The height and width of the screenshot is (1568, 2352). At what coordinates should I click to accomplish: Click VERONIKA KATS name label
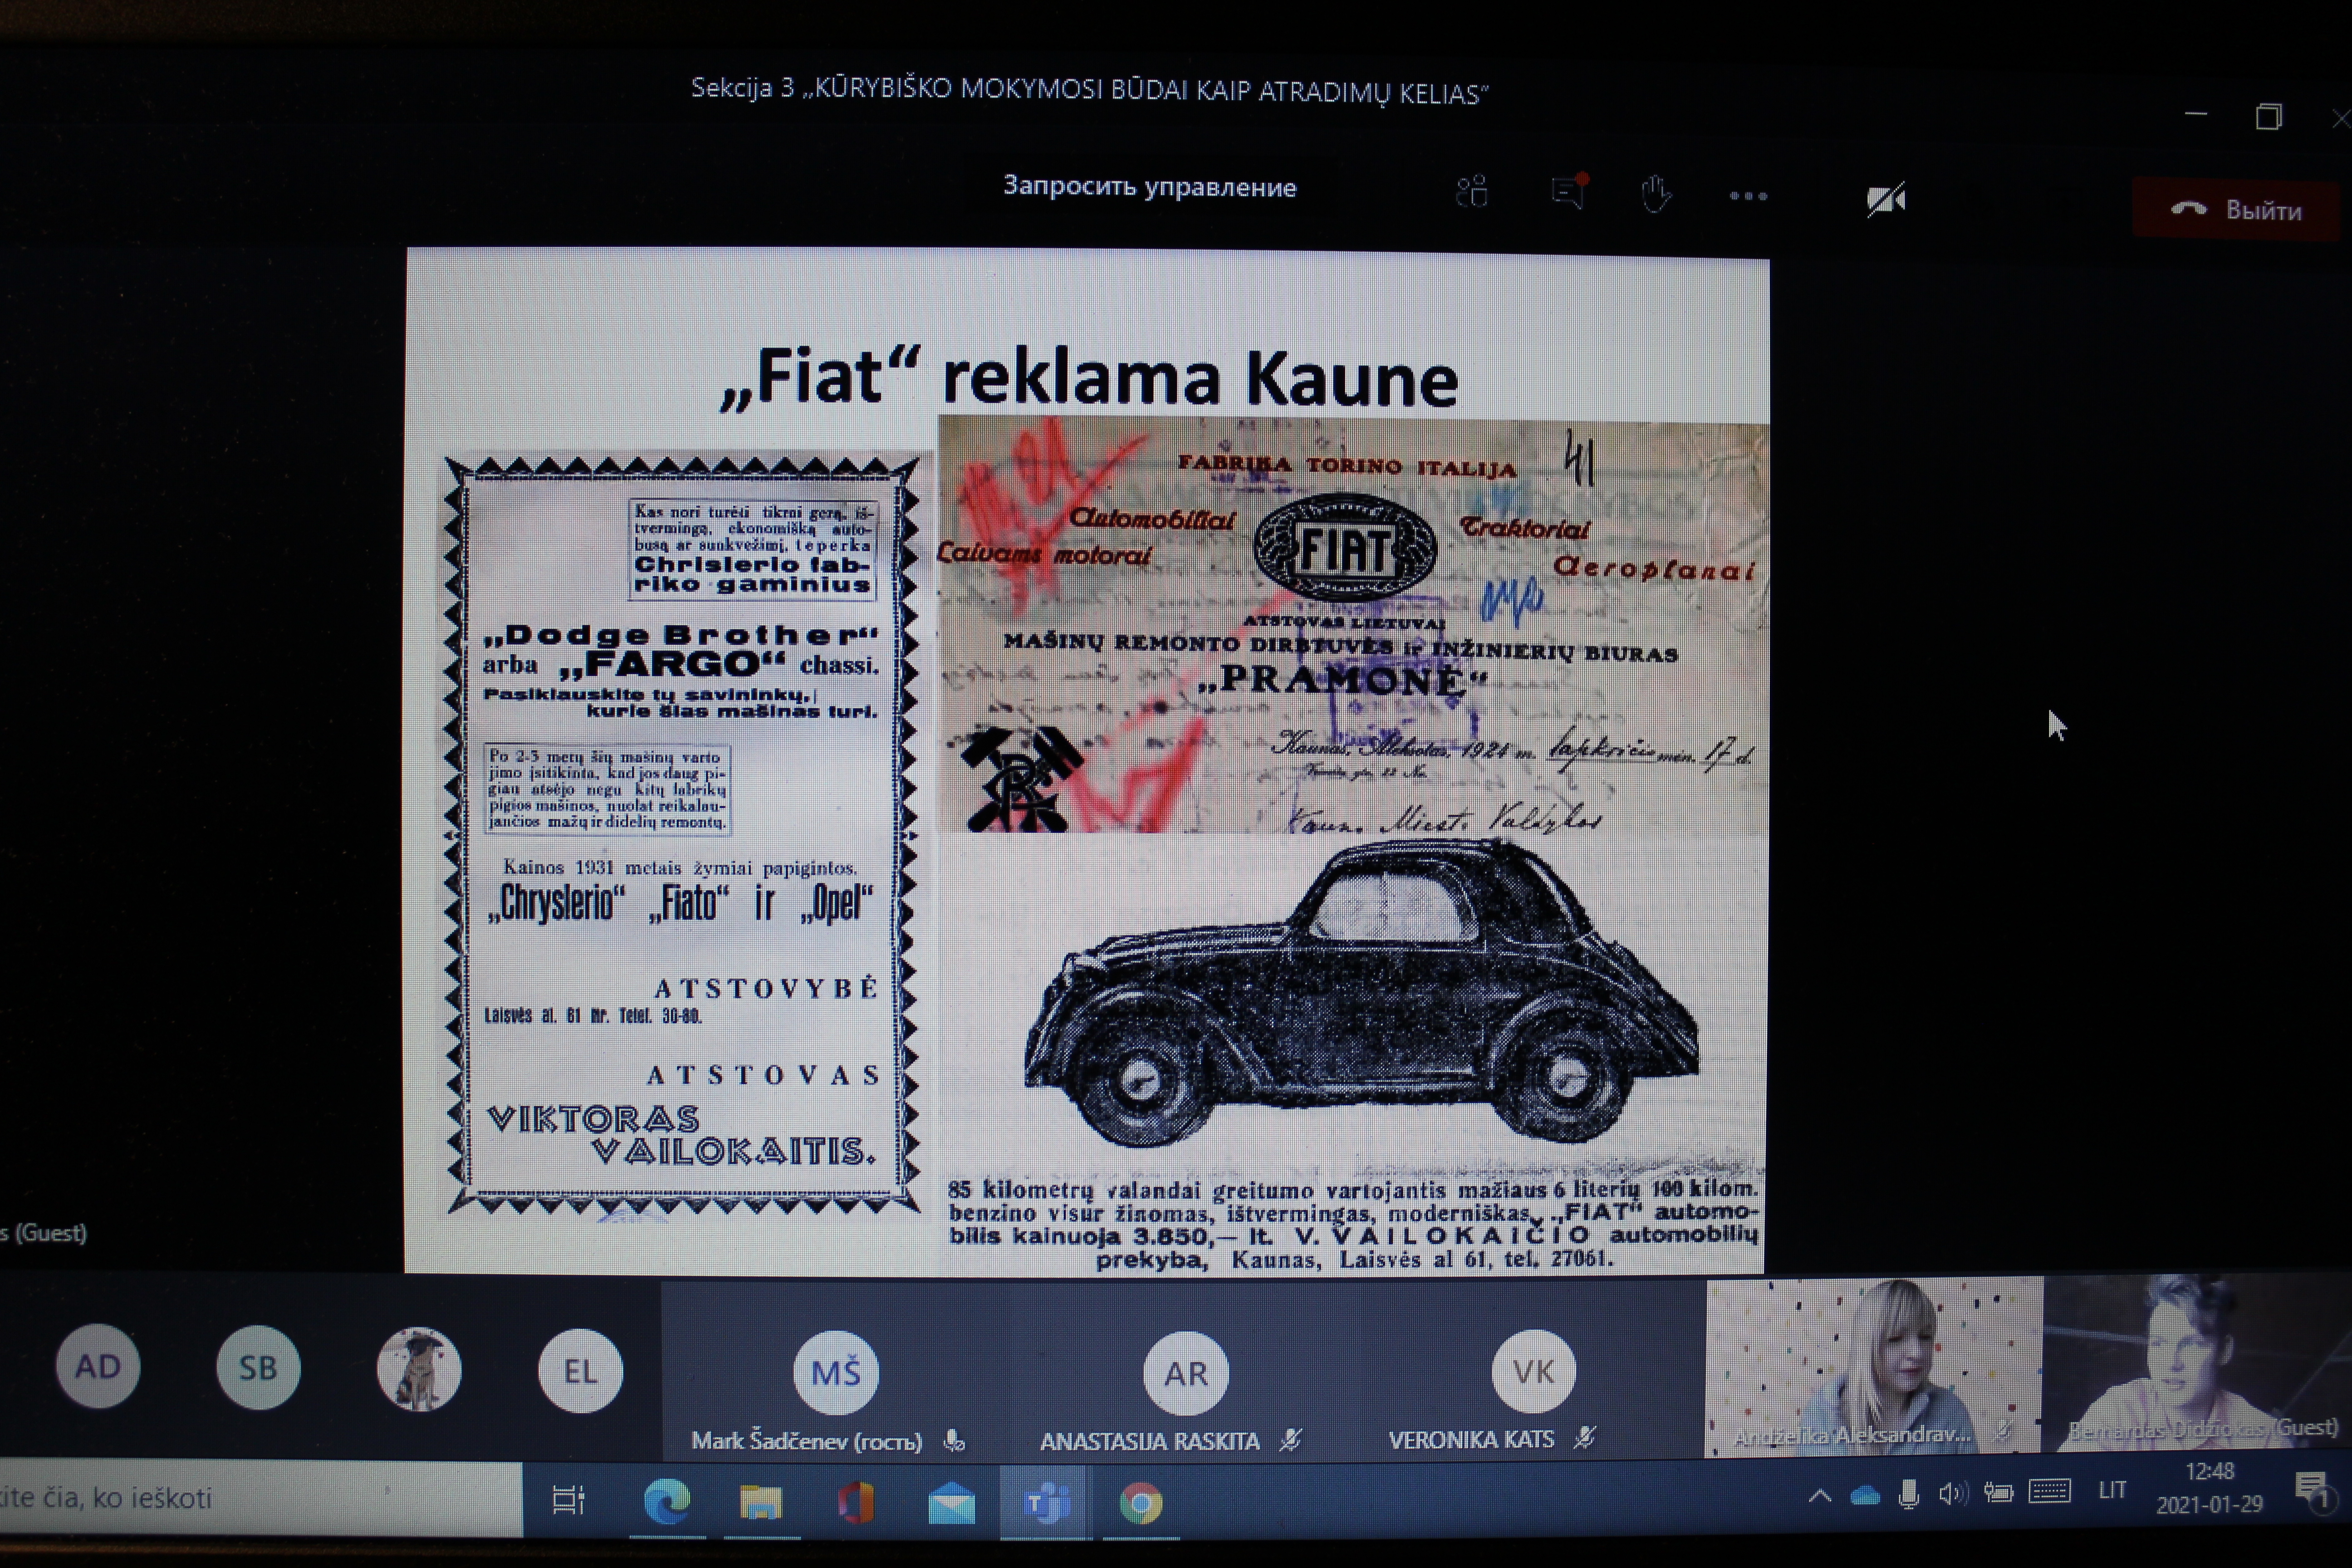1471,1439
